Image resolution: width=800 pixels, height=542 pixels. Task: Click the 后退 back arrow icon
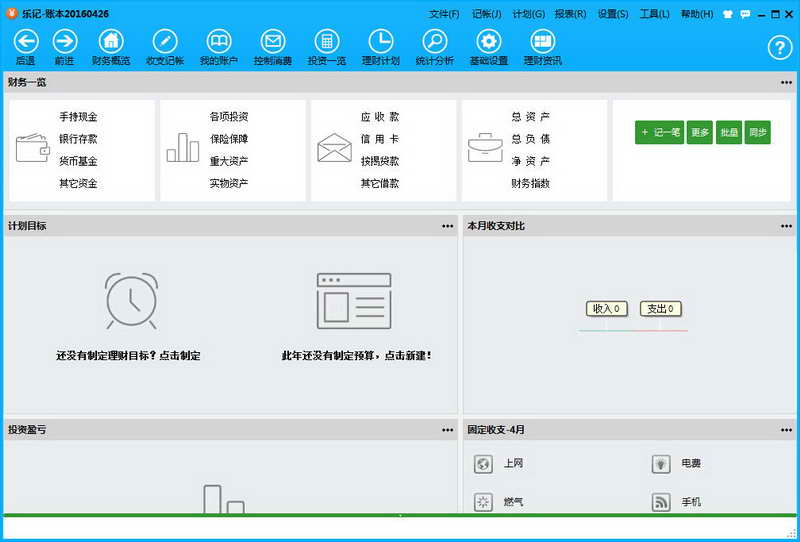[25, 41]
